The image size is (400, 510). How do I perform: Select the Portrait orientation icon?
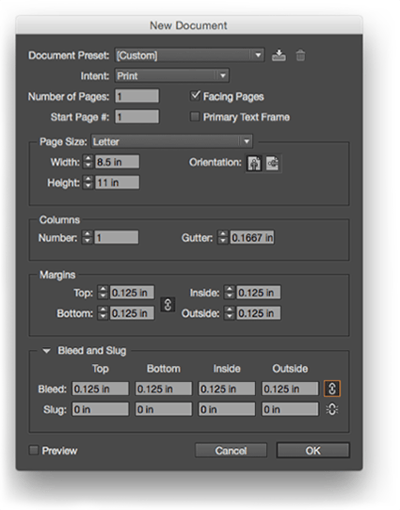254,163
